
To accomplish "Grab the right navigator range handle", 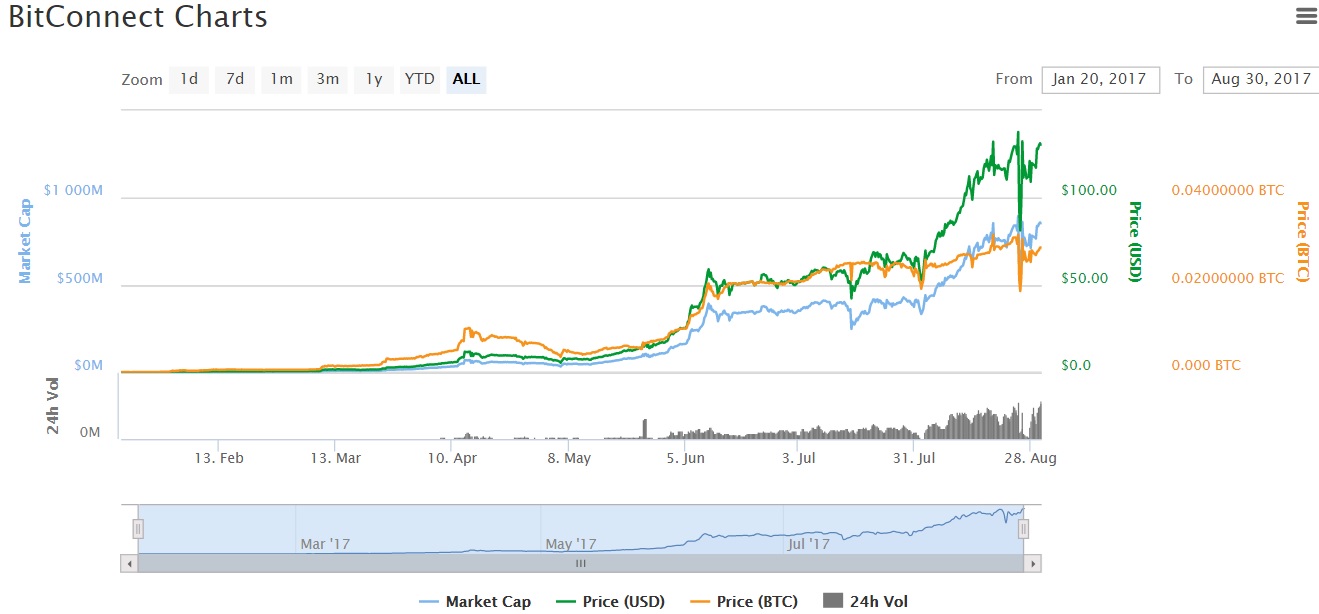I will [1023, 529].
